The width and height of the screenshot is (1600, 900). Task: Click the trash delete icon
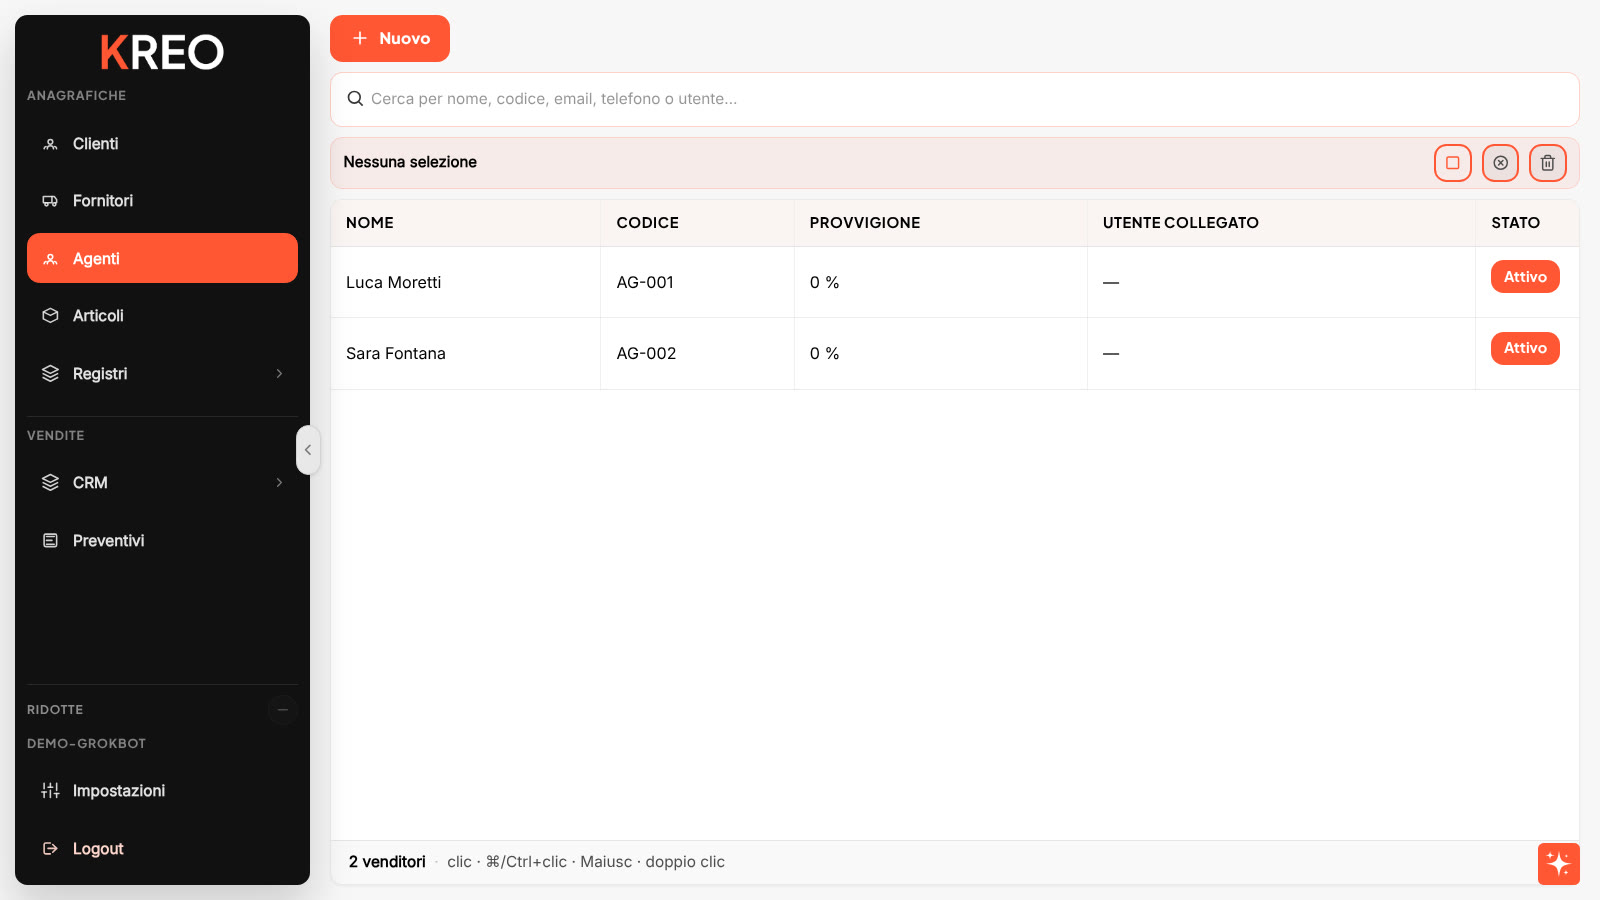pos(1548,163)
